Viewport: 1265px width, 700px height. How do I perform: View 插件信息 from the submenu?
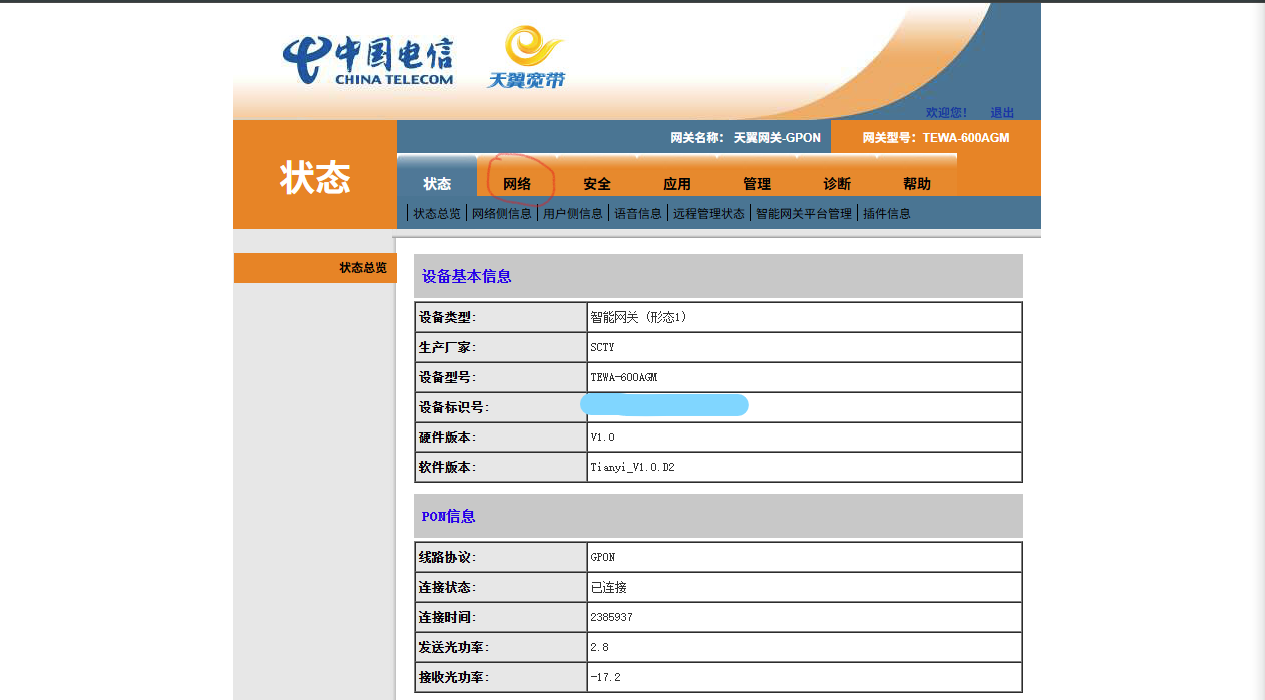coord(885,212)
